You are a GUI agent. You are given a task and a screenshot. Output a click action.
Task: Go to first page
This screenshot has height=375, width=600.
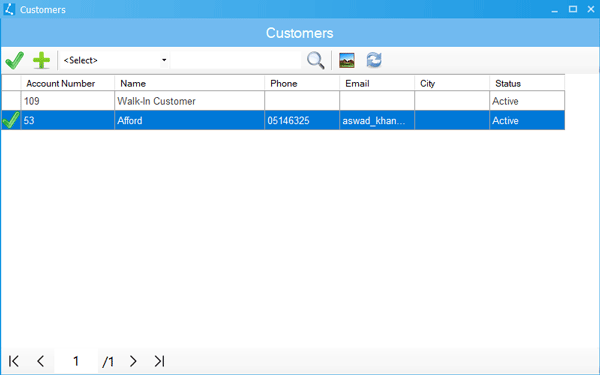click(14, 361)
